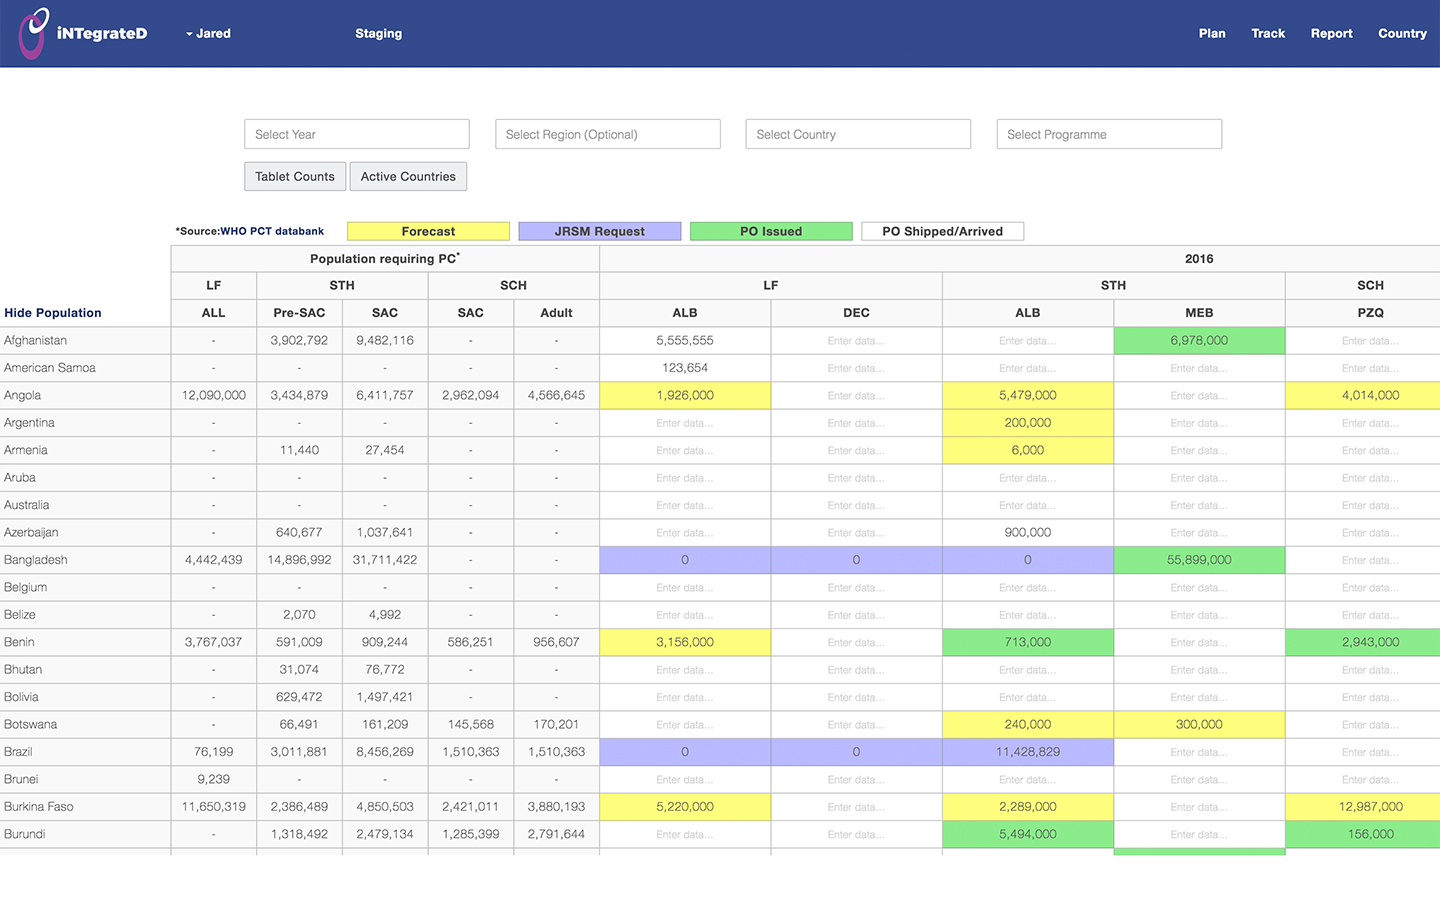Select the purple JRSM Request legend swatch
1440x899 pixels.
click(600, 231)
